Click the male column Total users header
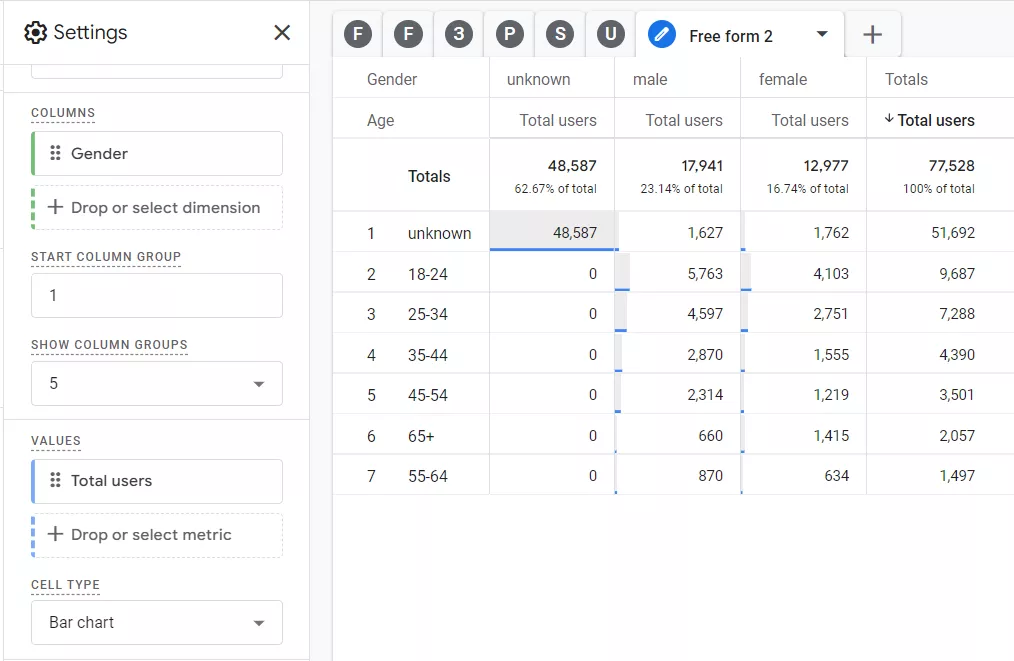The width and height of the screenshot is (1014, 661). tap(684, 120)
